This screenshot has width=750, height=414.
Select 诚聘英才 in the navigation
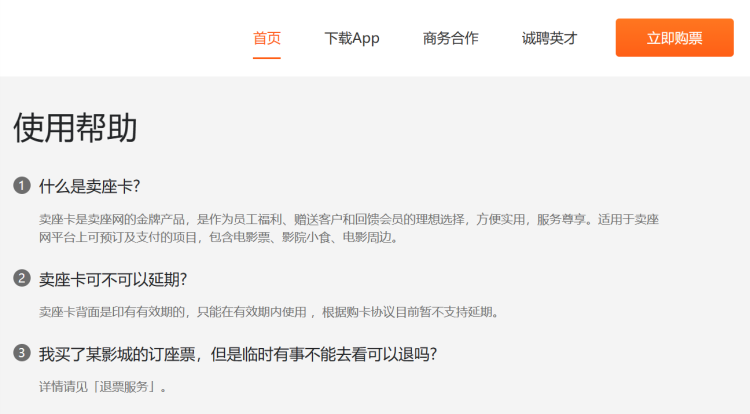tap(549, 38)
